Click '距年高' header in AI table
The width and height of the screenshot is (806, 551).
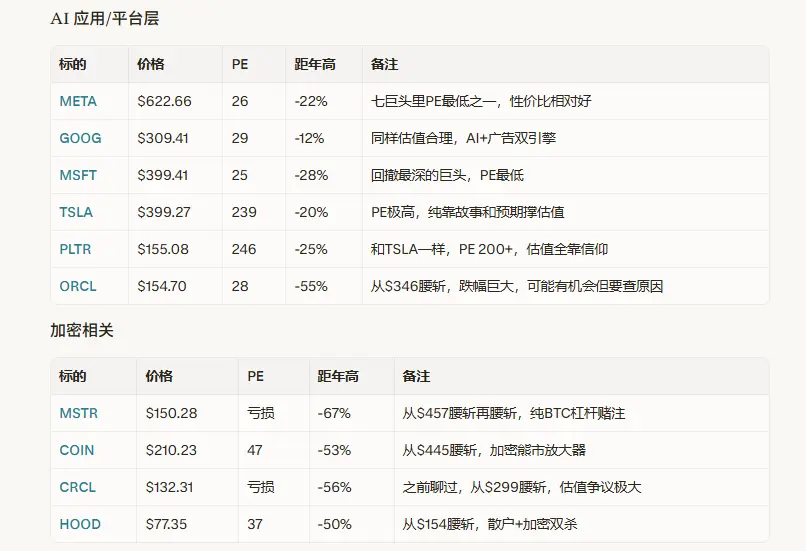315,64
